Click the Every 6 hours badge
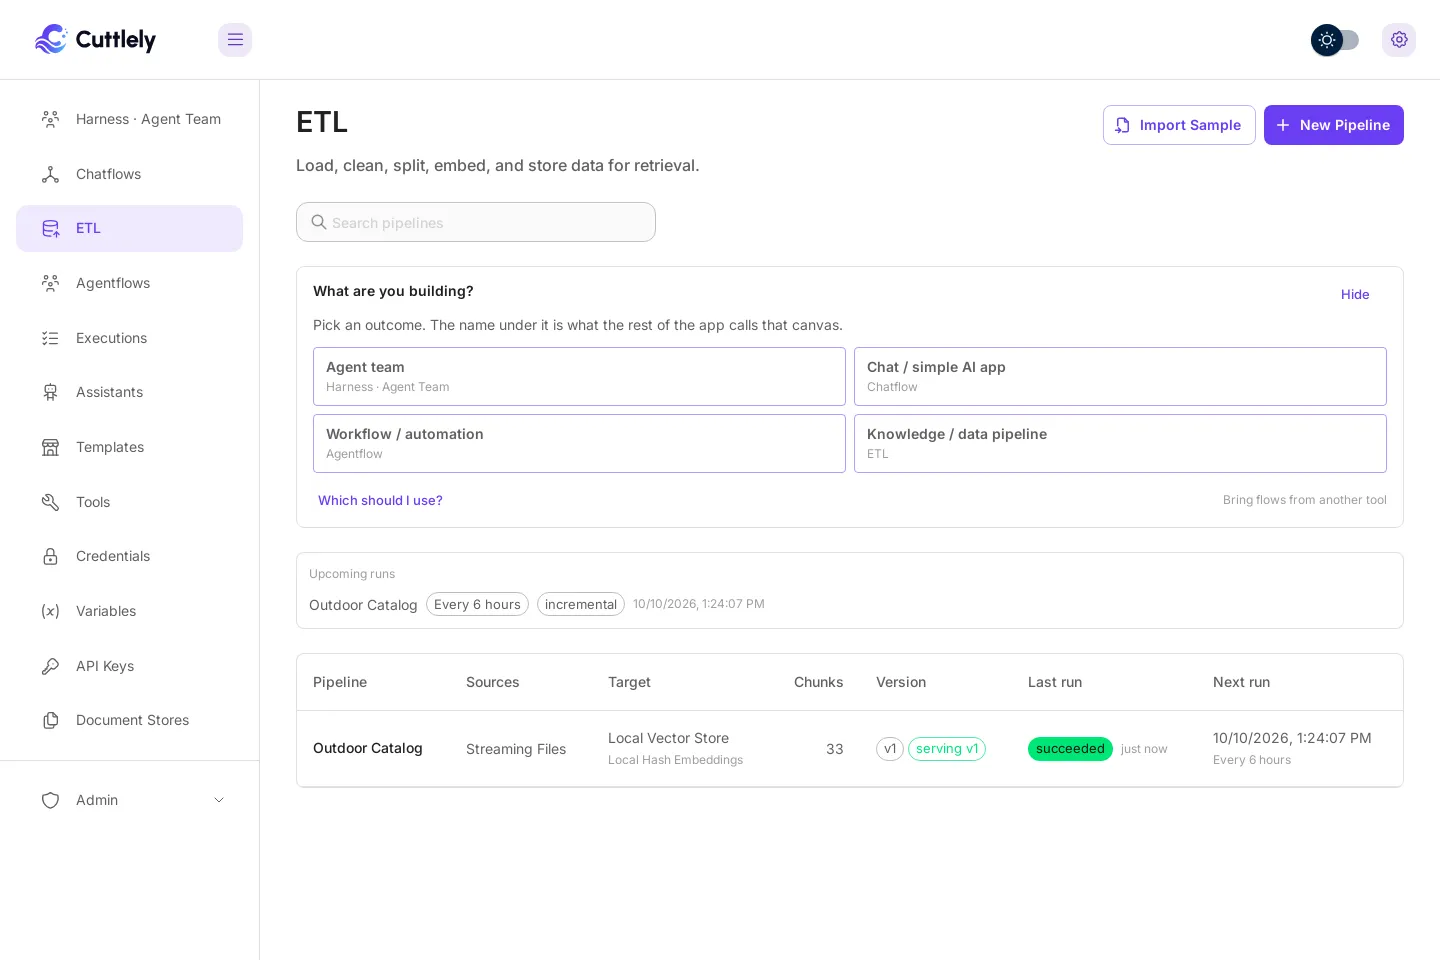This screenshot has width=1440, height=960. [477, 604]
